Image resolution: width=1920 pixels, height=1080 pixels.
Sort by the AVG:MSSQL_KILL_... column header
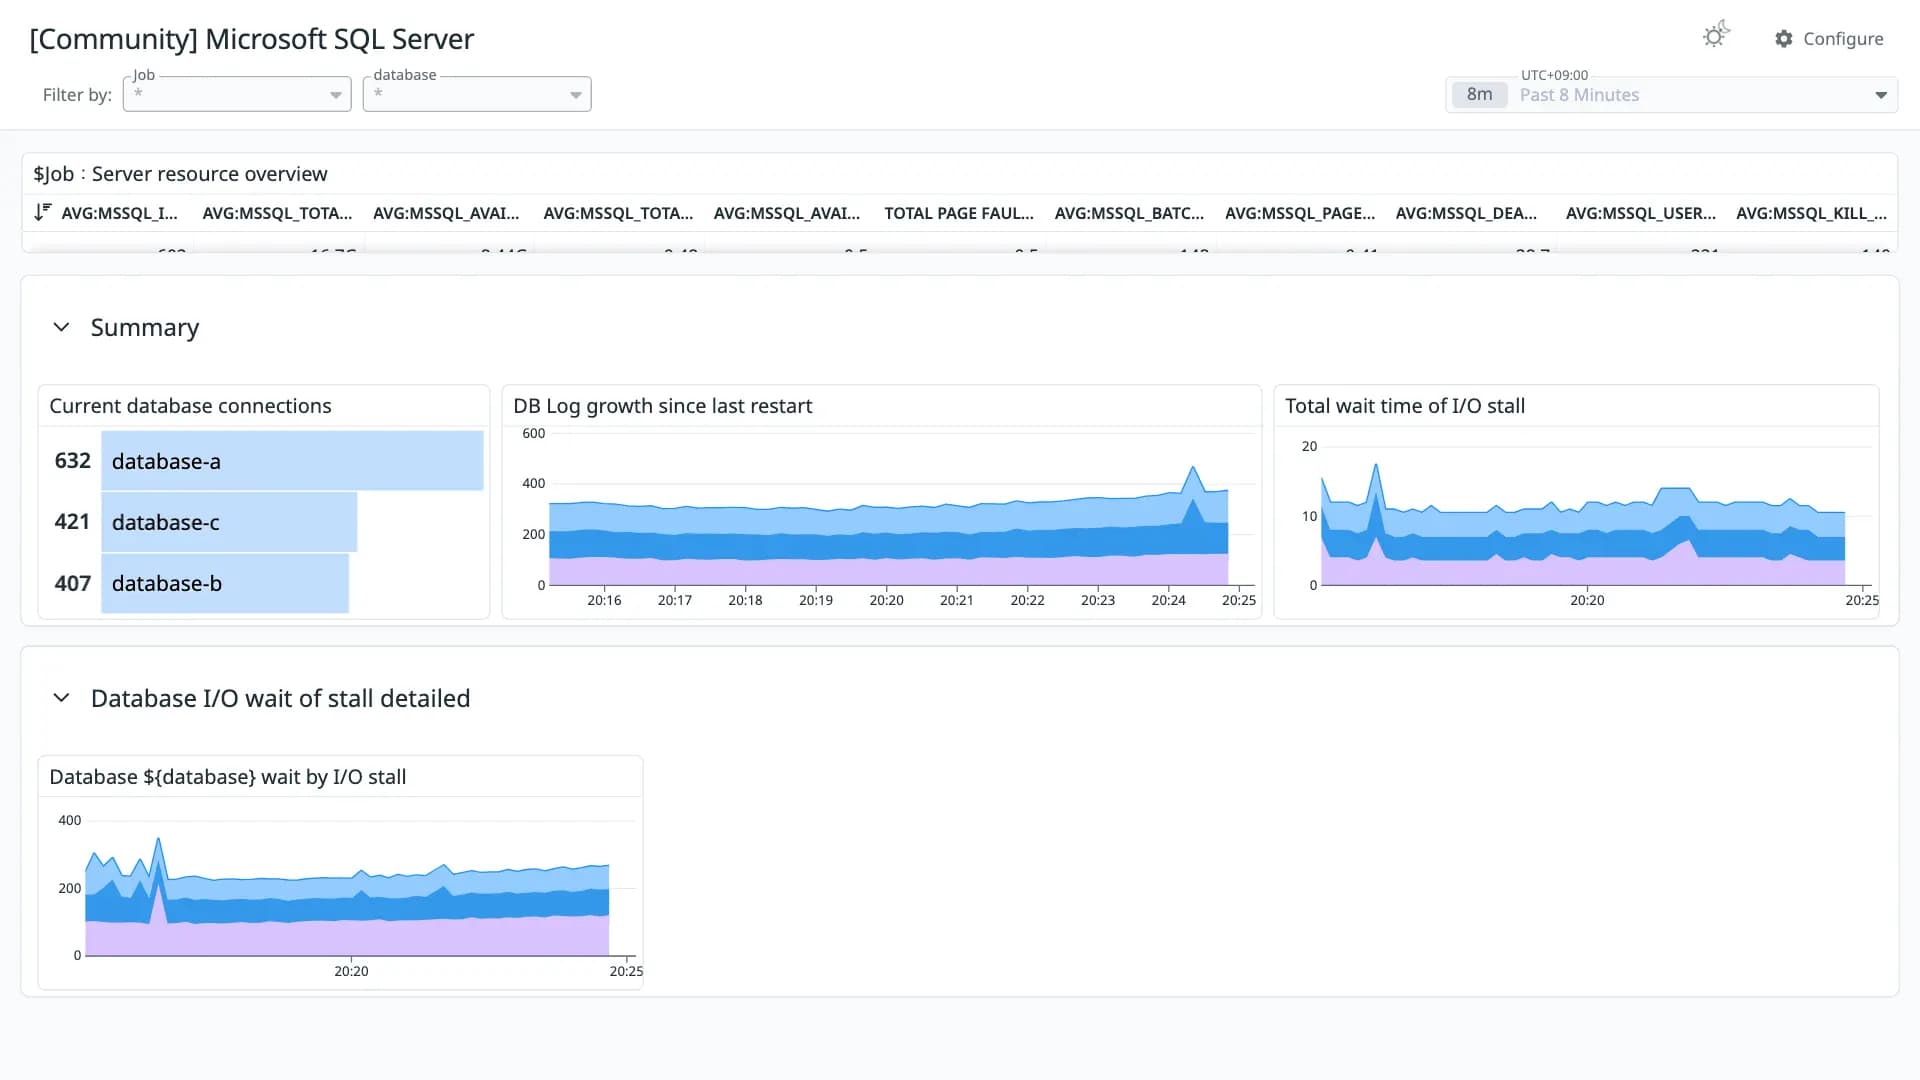tap(1811, 213)
